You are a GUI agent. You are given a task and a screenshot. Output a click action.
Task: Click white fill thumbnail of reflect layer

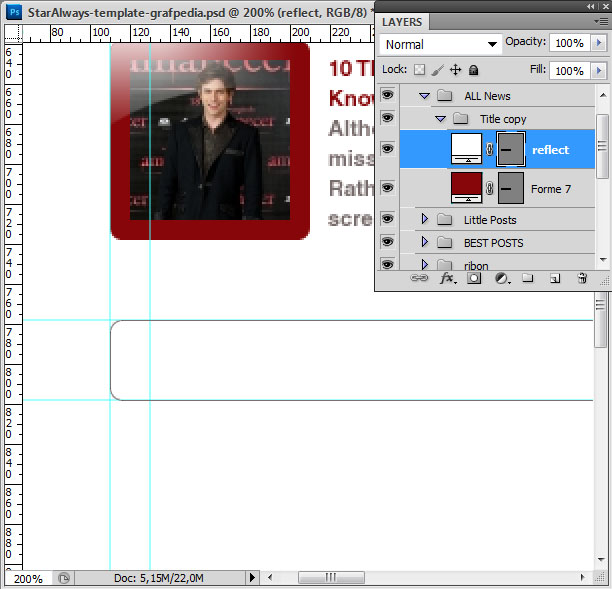[x=466, y=148]
